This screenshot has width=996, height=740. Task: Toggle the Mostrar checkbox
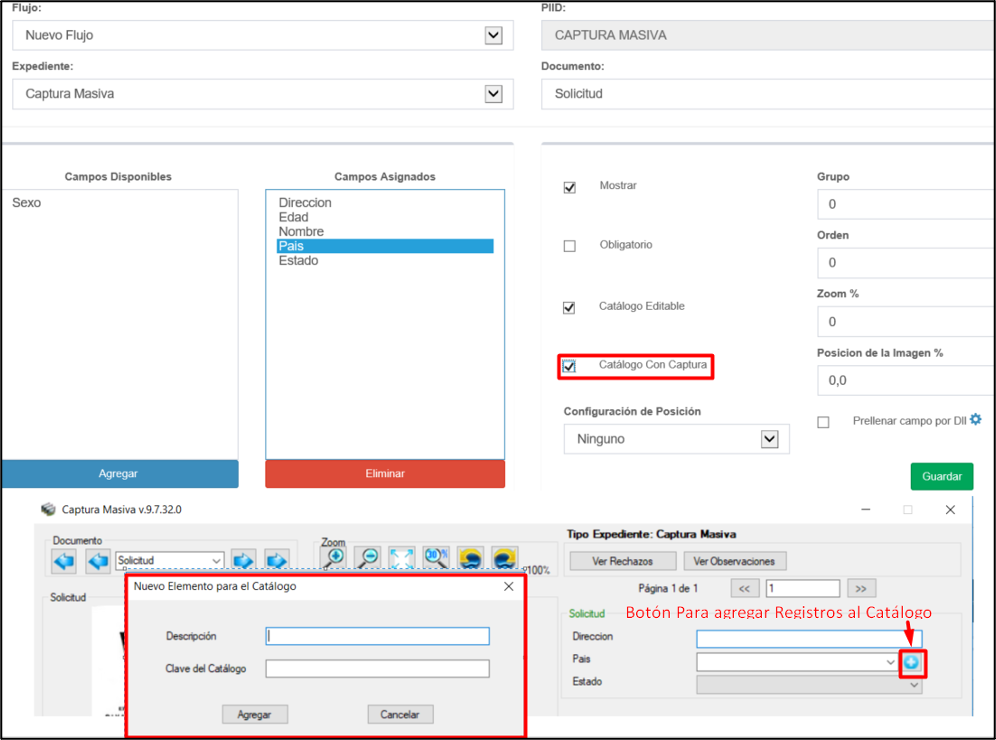(x=570, y=187)
